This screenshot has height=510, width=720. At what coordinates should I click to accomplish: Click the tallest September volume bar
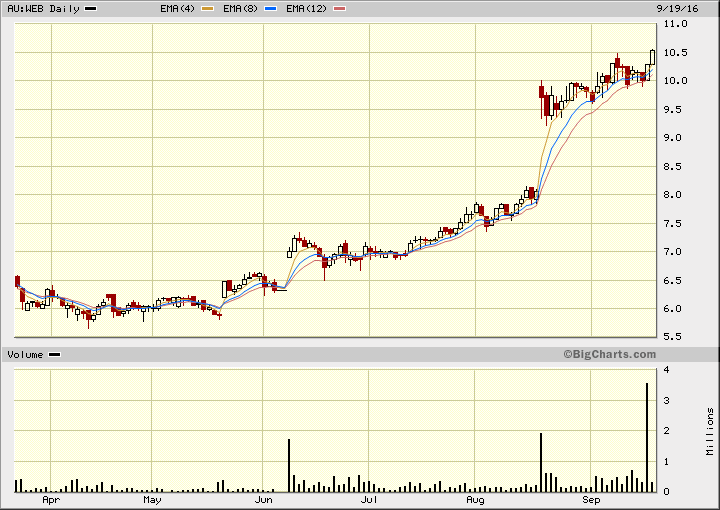point(647,437)
